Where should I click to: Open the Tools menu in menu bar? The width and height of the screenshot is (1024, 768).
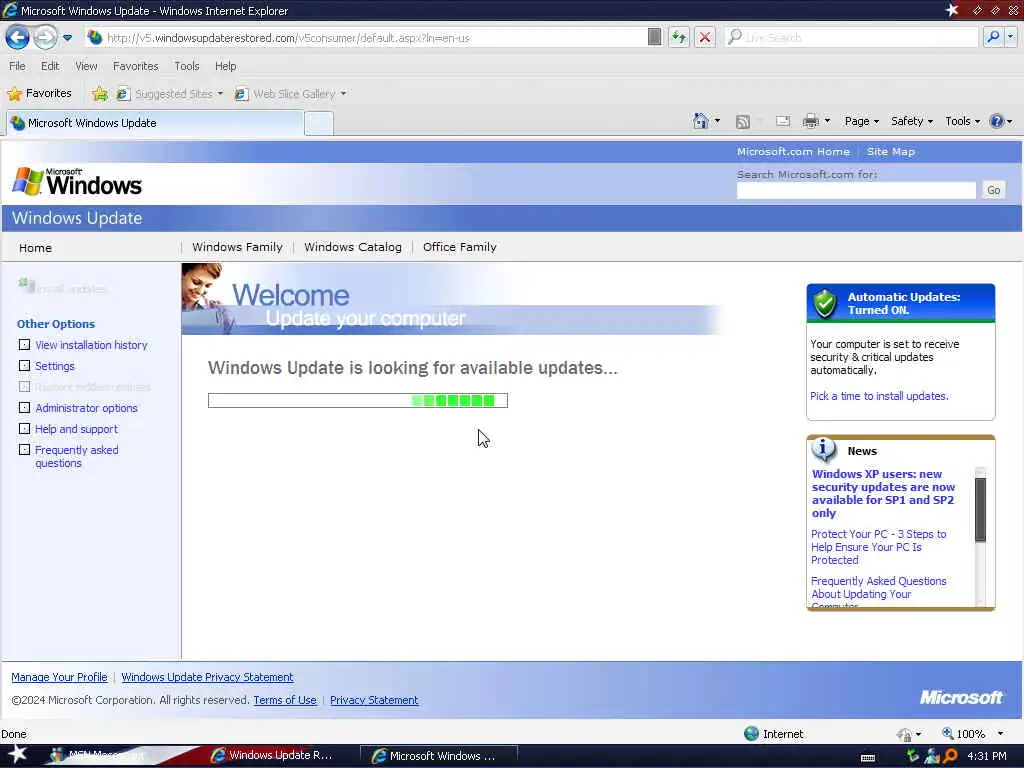(186, 66)
